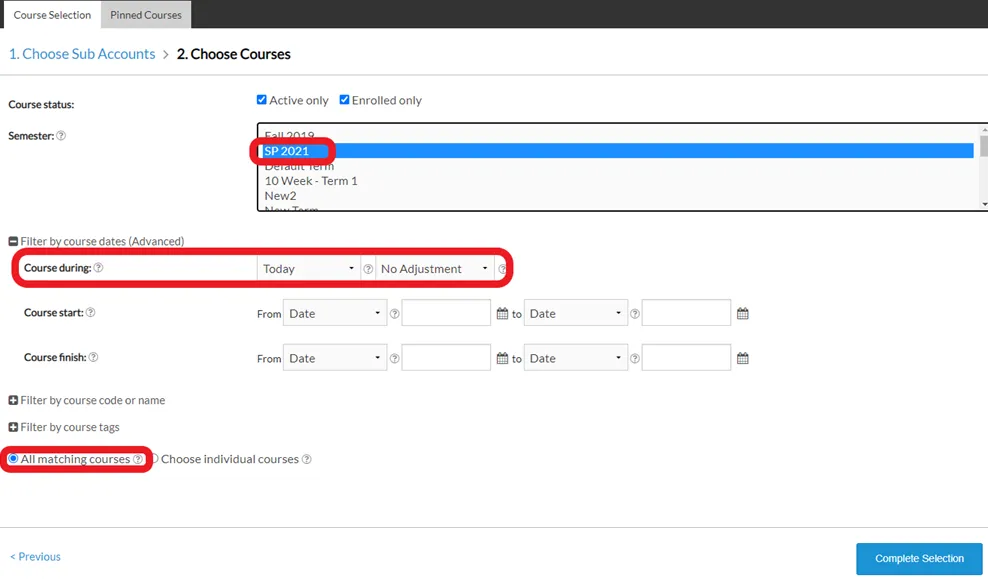Open help icon after Course start to dropdown

[x=635, y=314]
